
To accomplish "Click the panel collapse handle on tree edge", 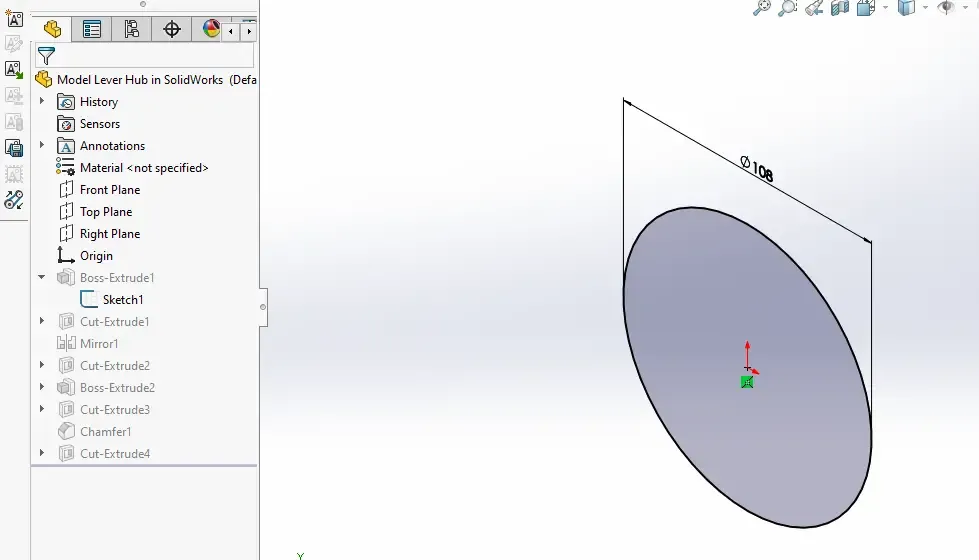I will (263, 307).
